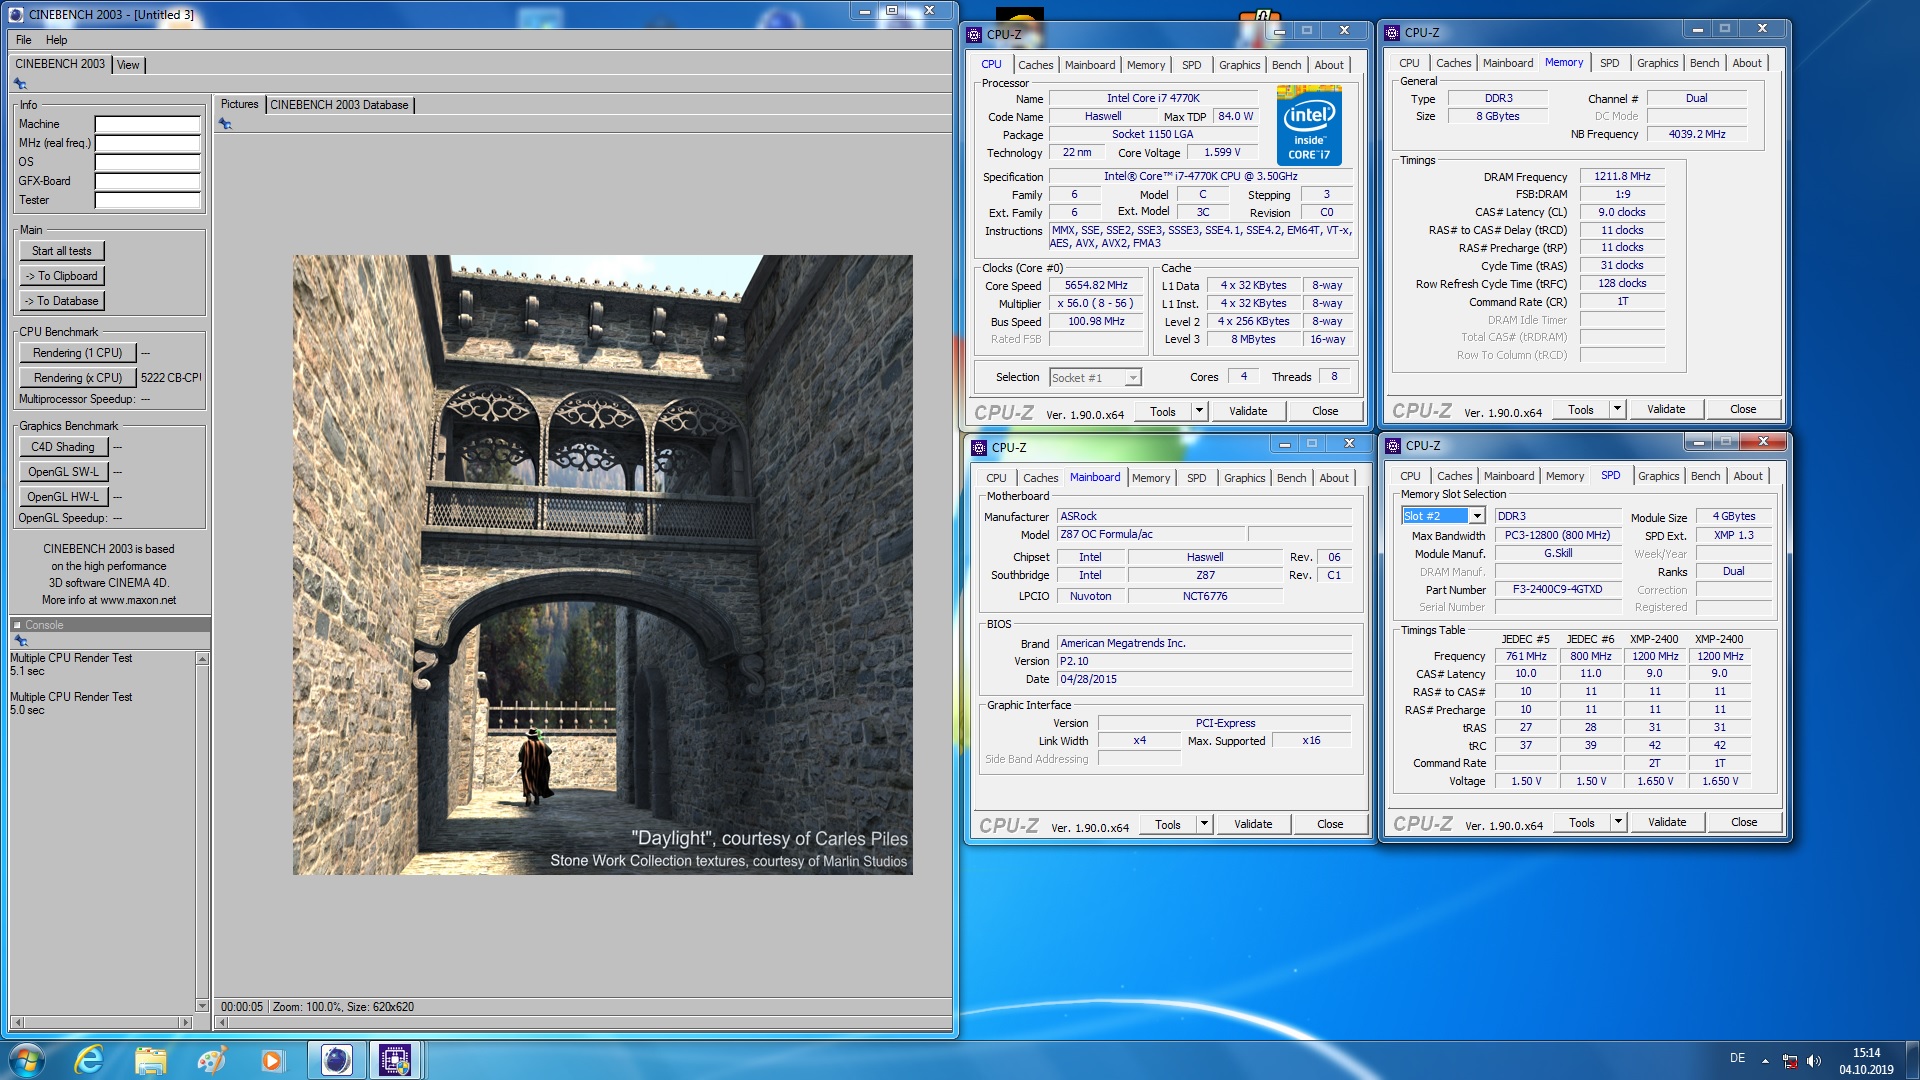This screenshot has height=1080, width=1920.
Task: Switch to CINEBENCH taskbar icon
Action: click(x=337, y=1060)
